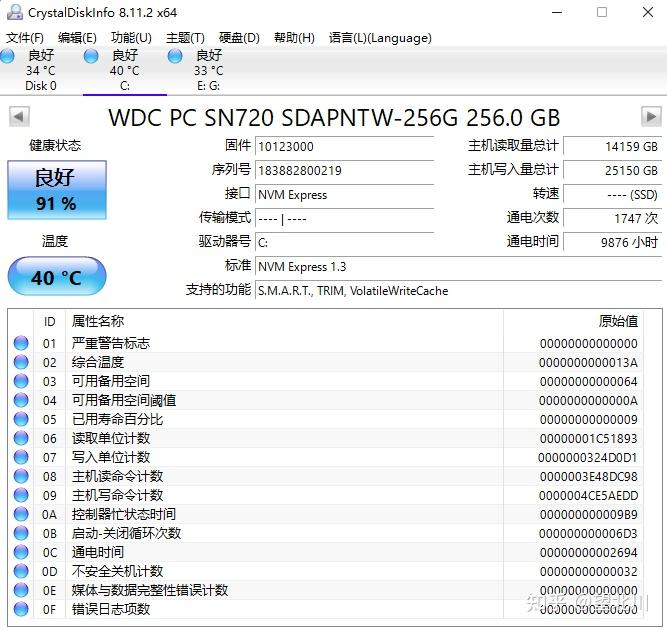667x631 pixels.
Task: Select the C: drive status orb at 40 °C
Action: pos(91,56)
